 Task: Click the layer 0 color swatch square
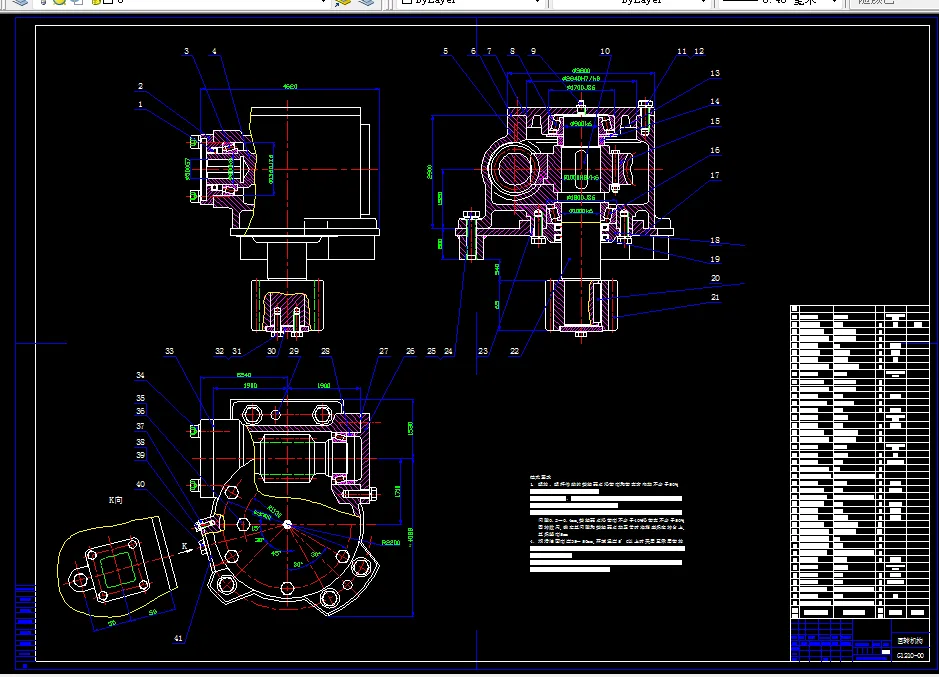click(x=108, y=2)
